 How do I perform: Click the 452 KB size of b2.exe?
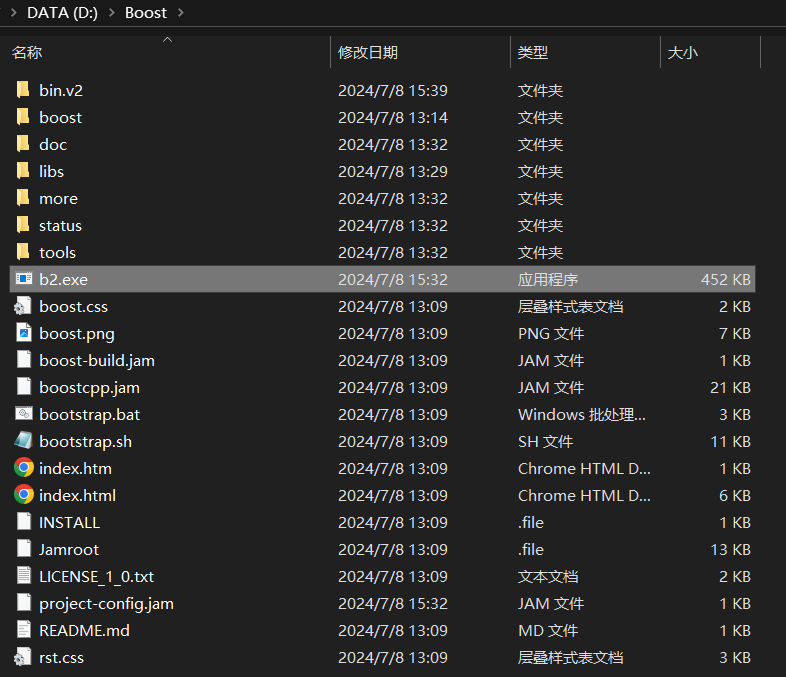coord(725,280)
